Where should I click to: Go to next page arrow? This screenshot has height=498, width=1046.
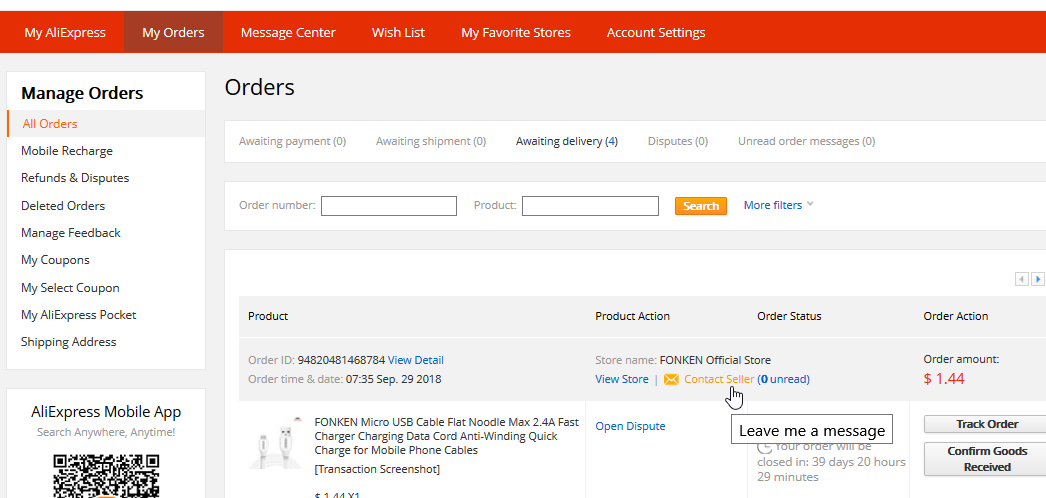pyautogui.click(x=1038, y=279)
